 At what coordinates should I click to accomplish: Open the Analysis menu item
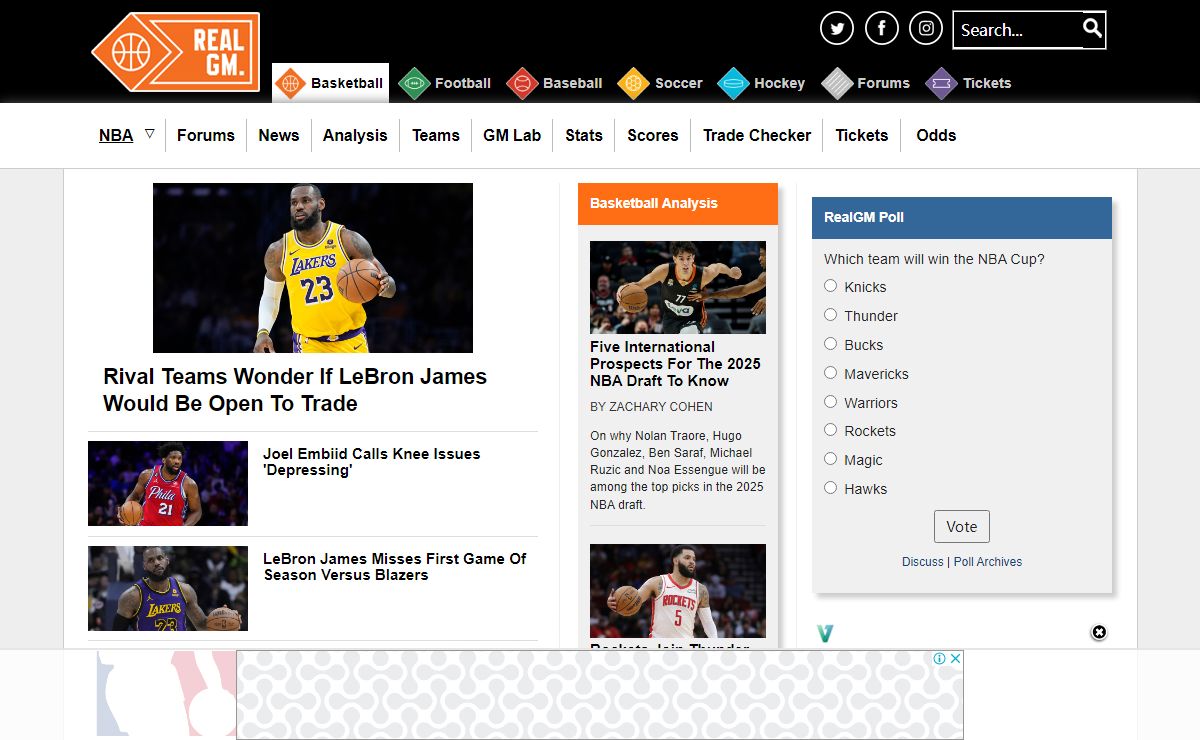[x=355, y=135]
